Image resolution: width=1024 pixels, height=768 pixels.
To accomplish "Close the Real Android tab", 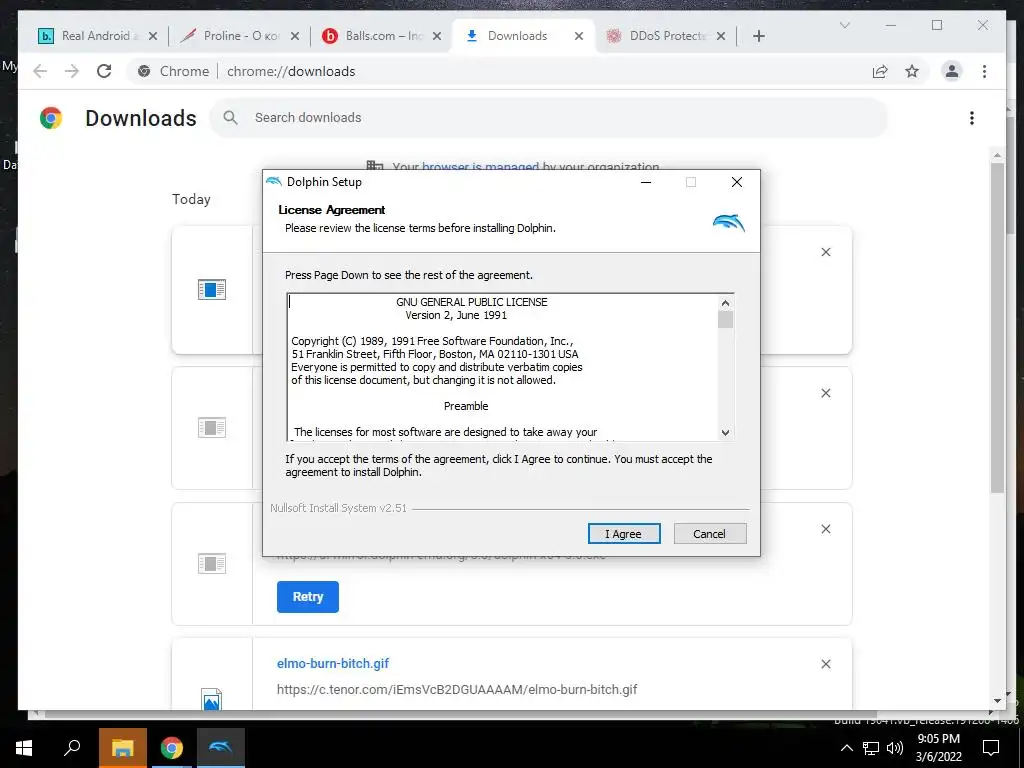I will [153, 36].
